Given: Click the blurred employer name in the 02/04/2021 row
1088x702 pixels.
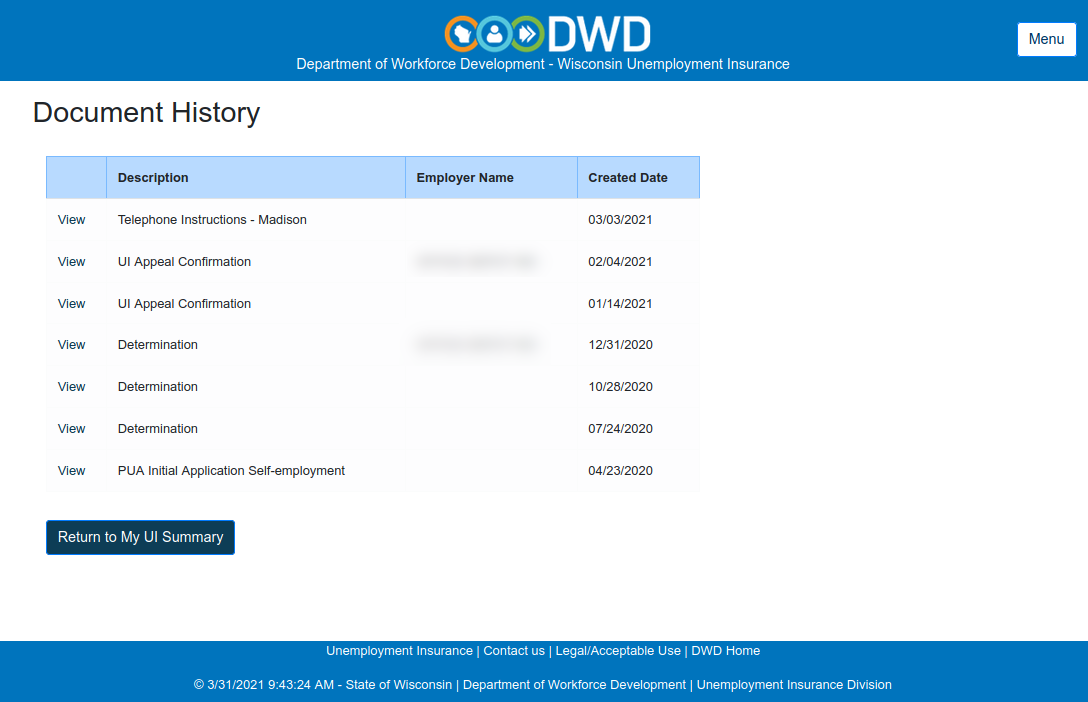Looking at the screenshot, I should click(477, 262).
